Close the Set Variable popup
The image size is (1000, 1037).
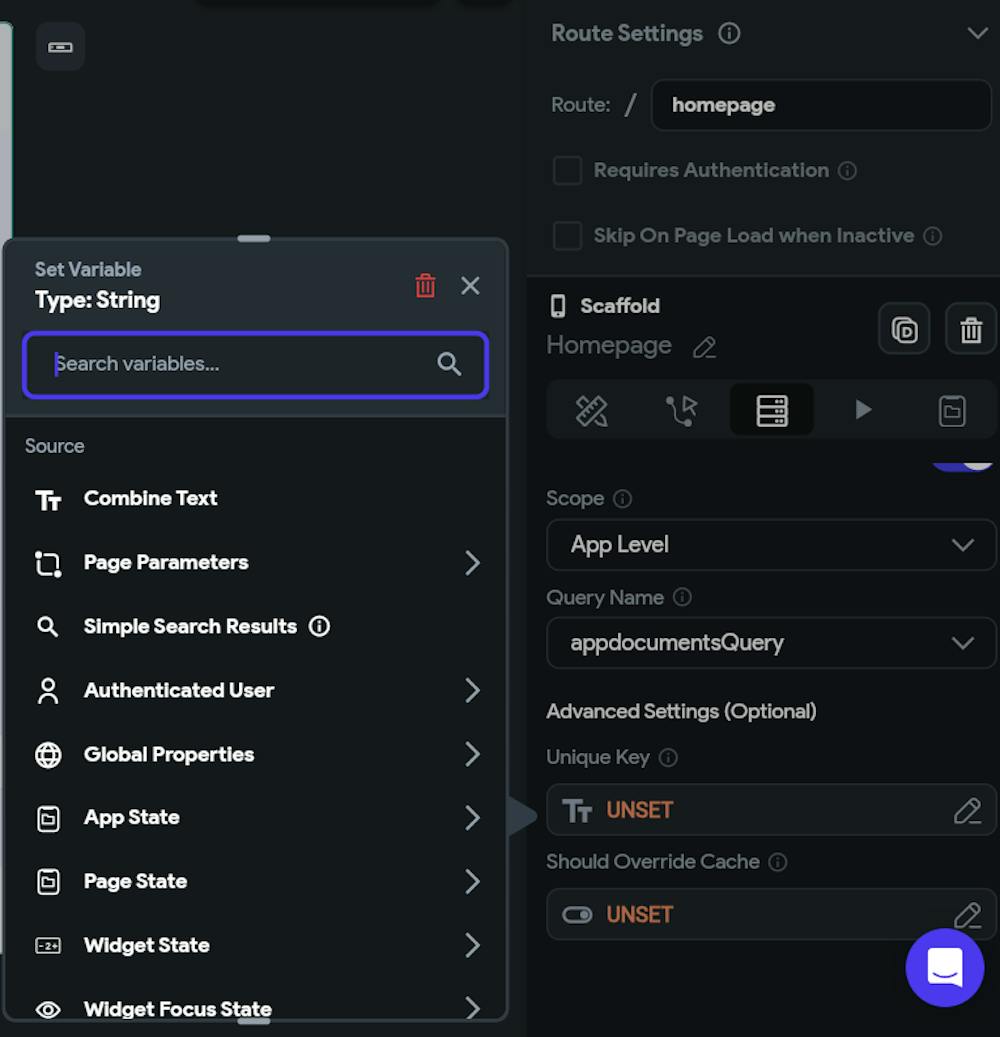click(x=470, y=286)
